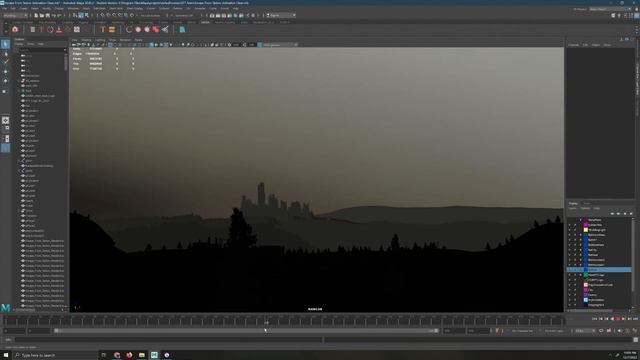The height and width of the screenshot is (360, 640).
Task: Click the red cube shelf icon
Action: [x=156, y=29]
